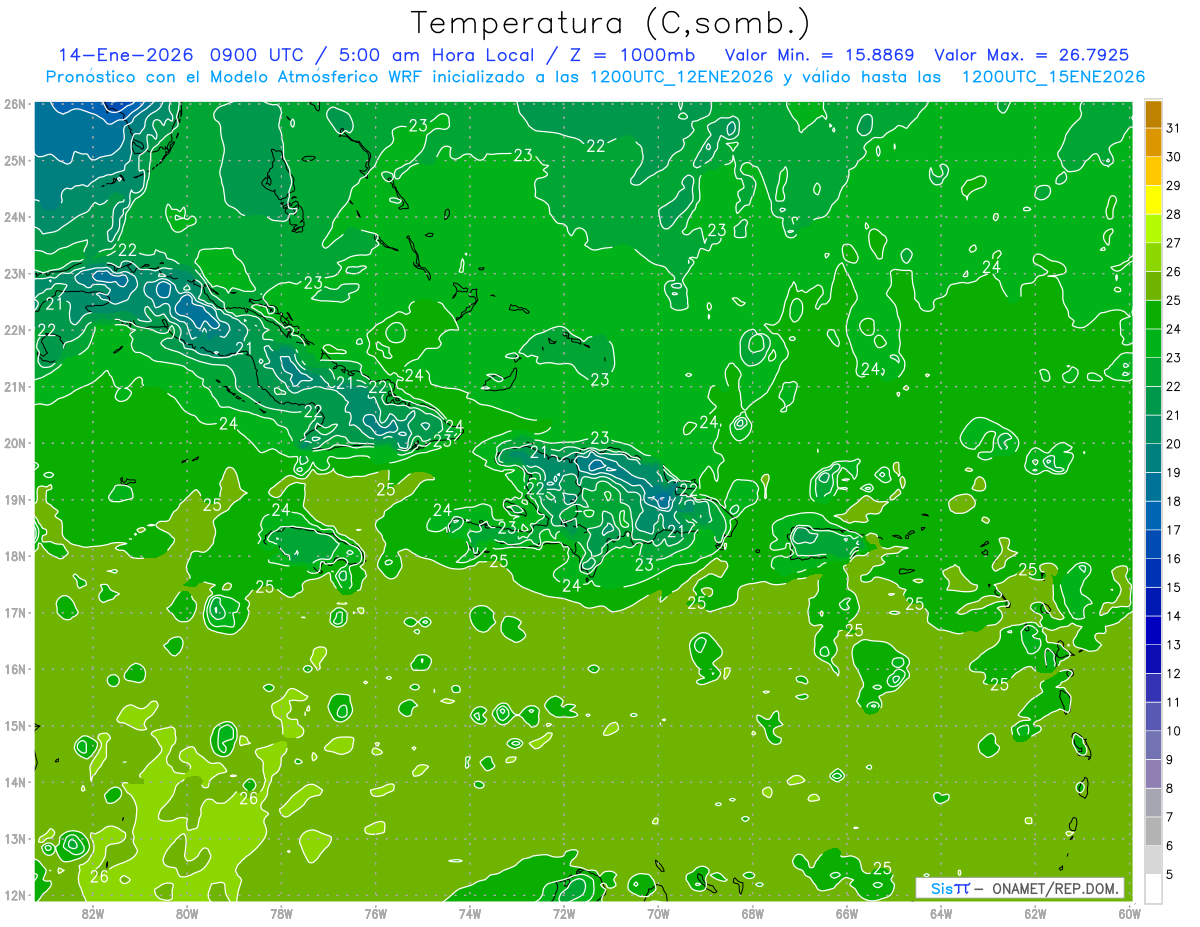Click the '18N' latitude axis label
Viewport: 1200px width, 927px height.
(x=15, y=556)
